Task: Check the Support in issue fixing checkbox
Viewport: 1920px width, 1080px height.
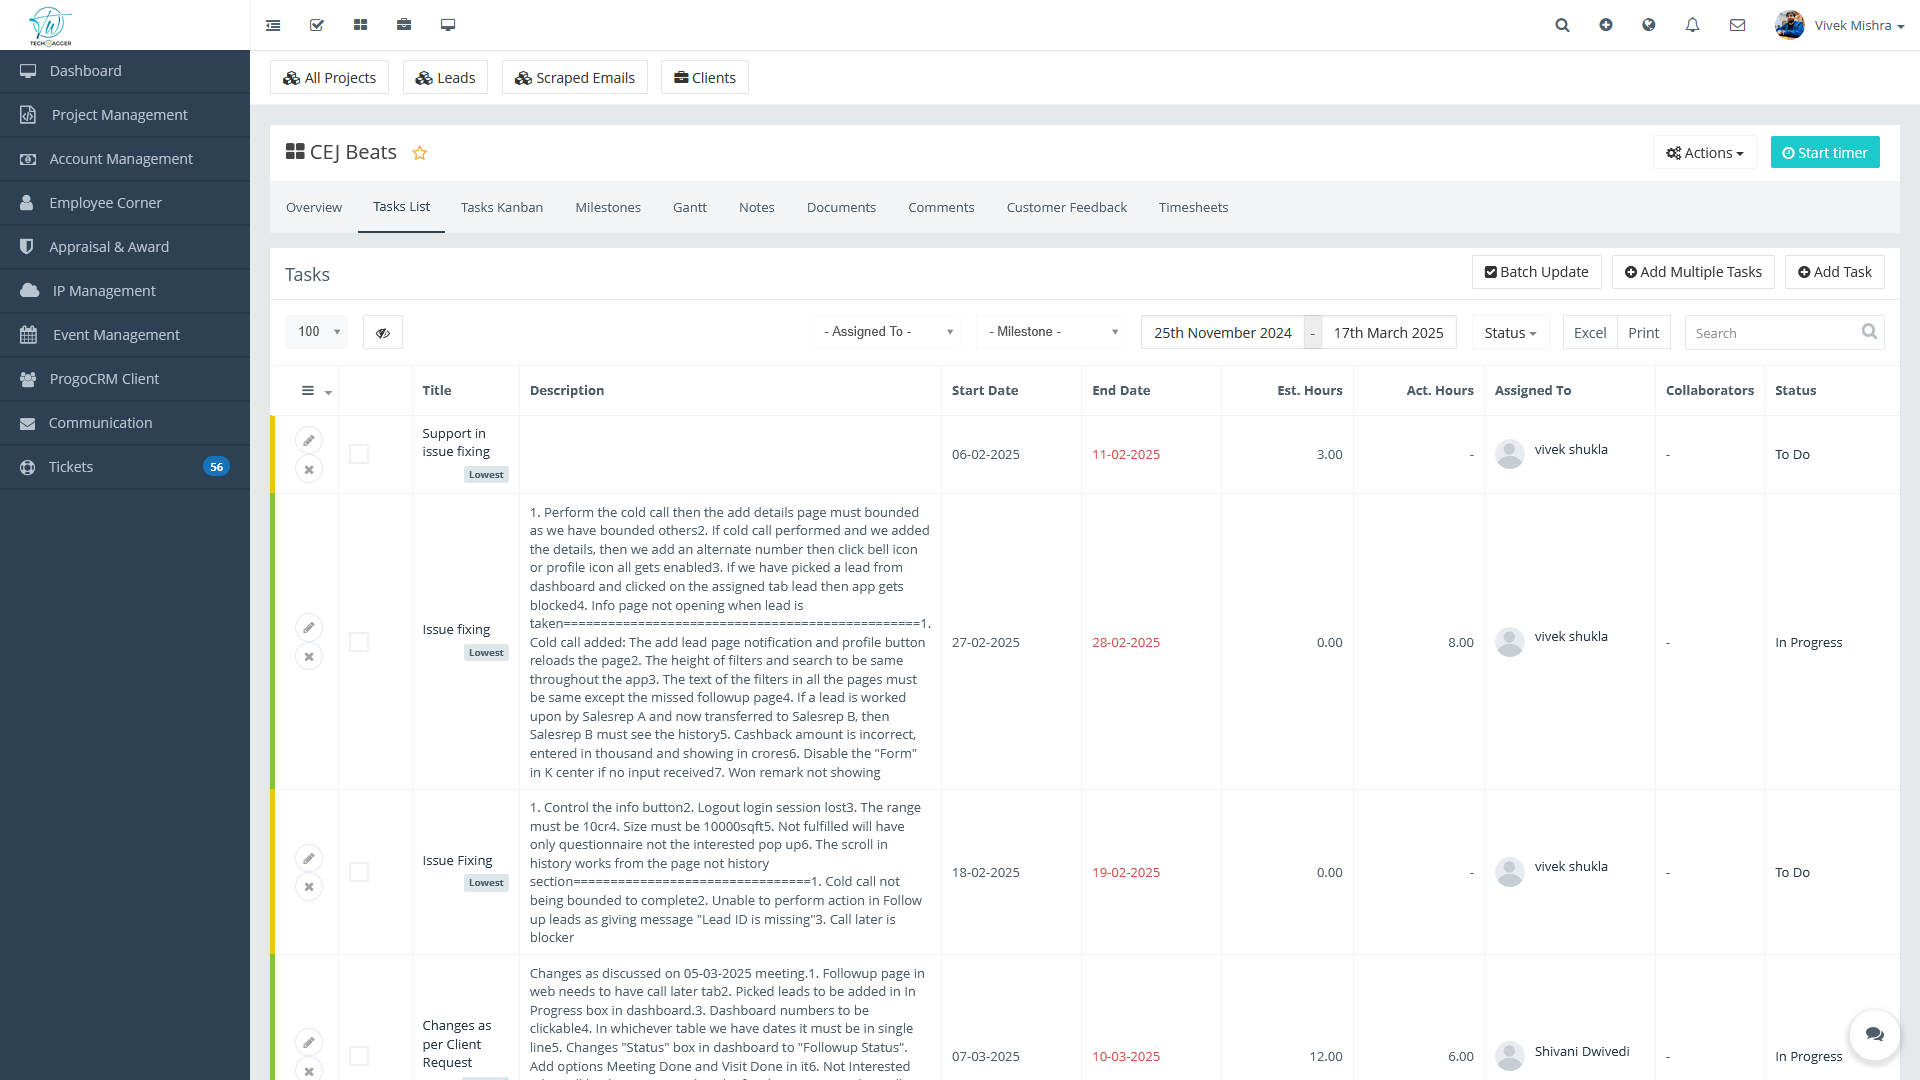Action: coord(359,454)
